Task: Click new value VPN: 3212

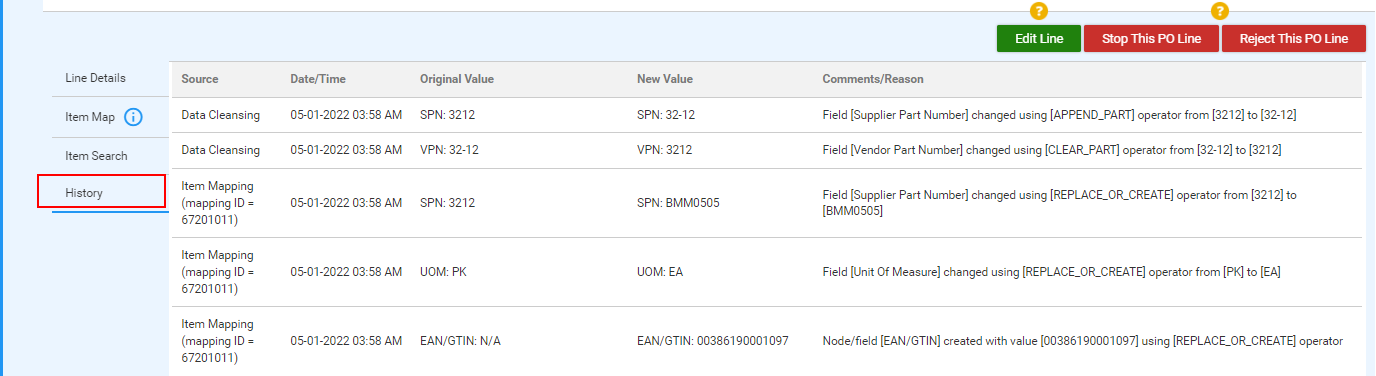Action: 665,150
